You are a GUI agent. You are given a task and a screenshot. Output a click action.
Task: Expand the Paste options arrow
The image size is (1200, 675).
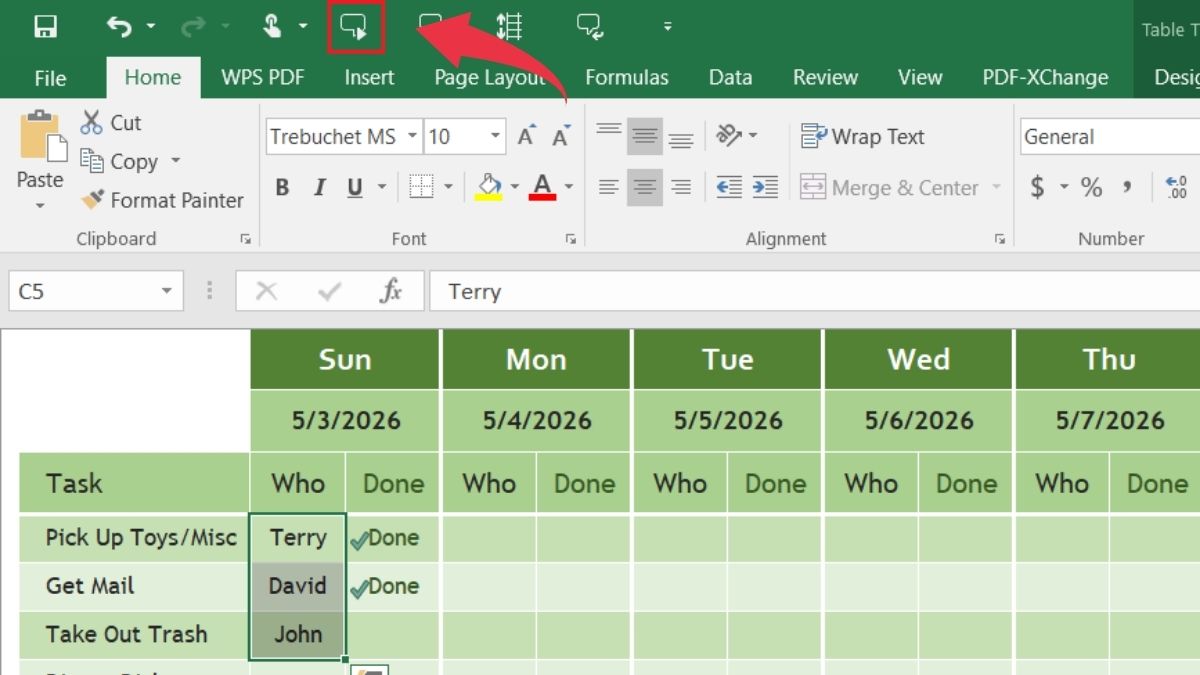[40, 206]
